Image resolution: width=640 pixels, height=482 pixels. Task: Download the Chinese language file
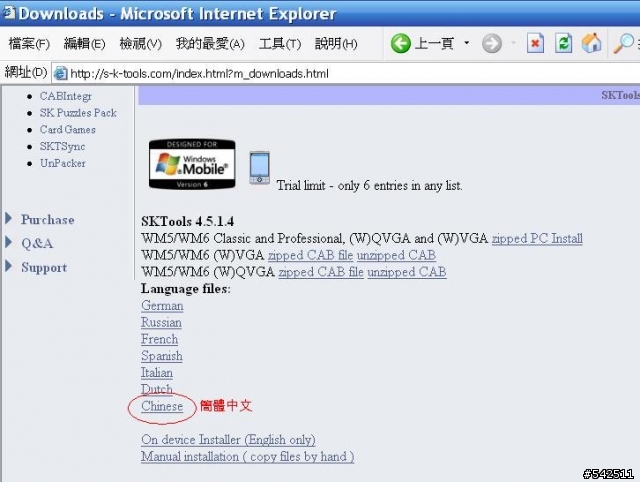[162, 406]
